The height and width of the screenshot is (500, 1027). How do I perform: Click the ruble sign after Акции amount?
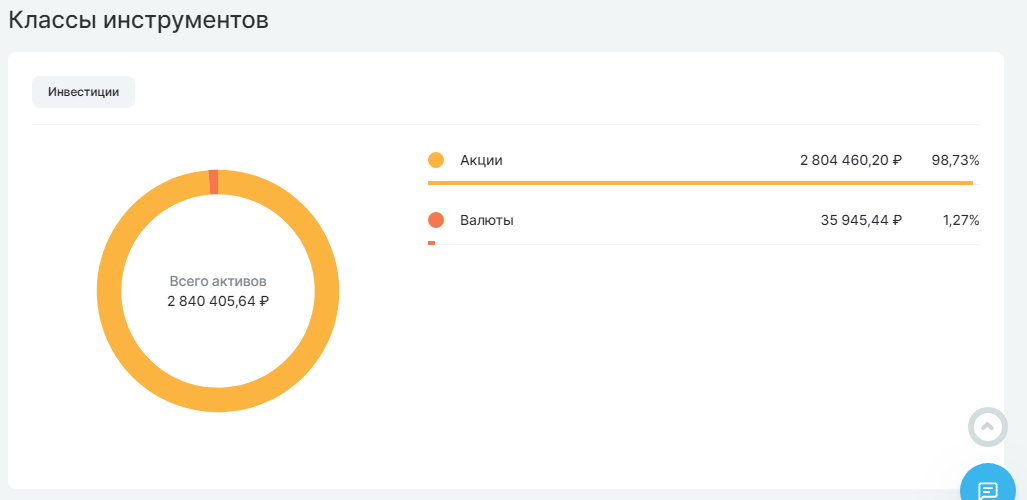(x=897, y=160)
